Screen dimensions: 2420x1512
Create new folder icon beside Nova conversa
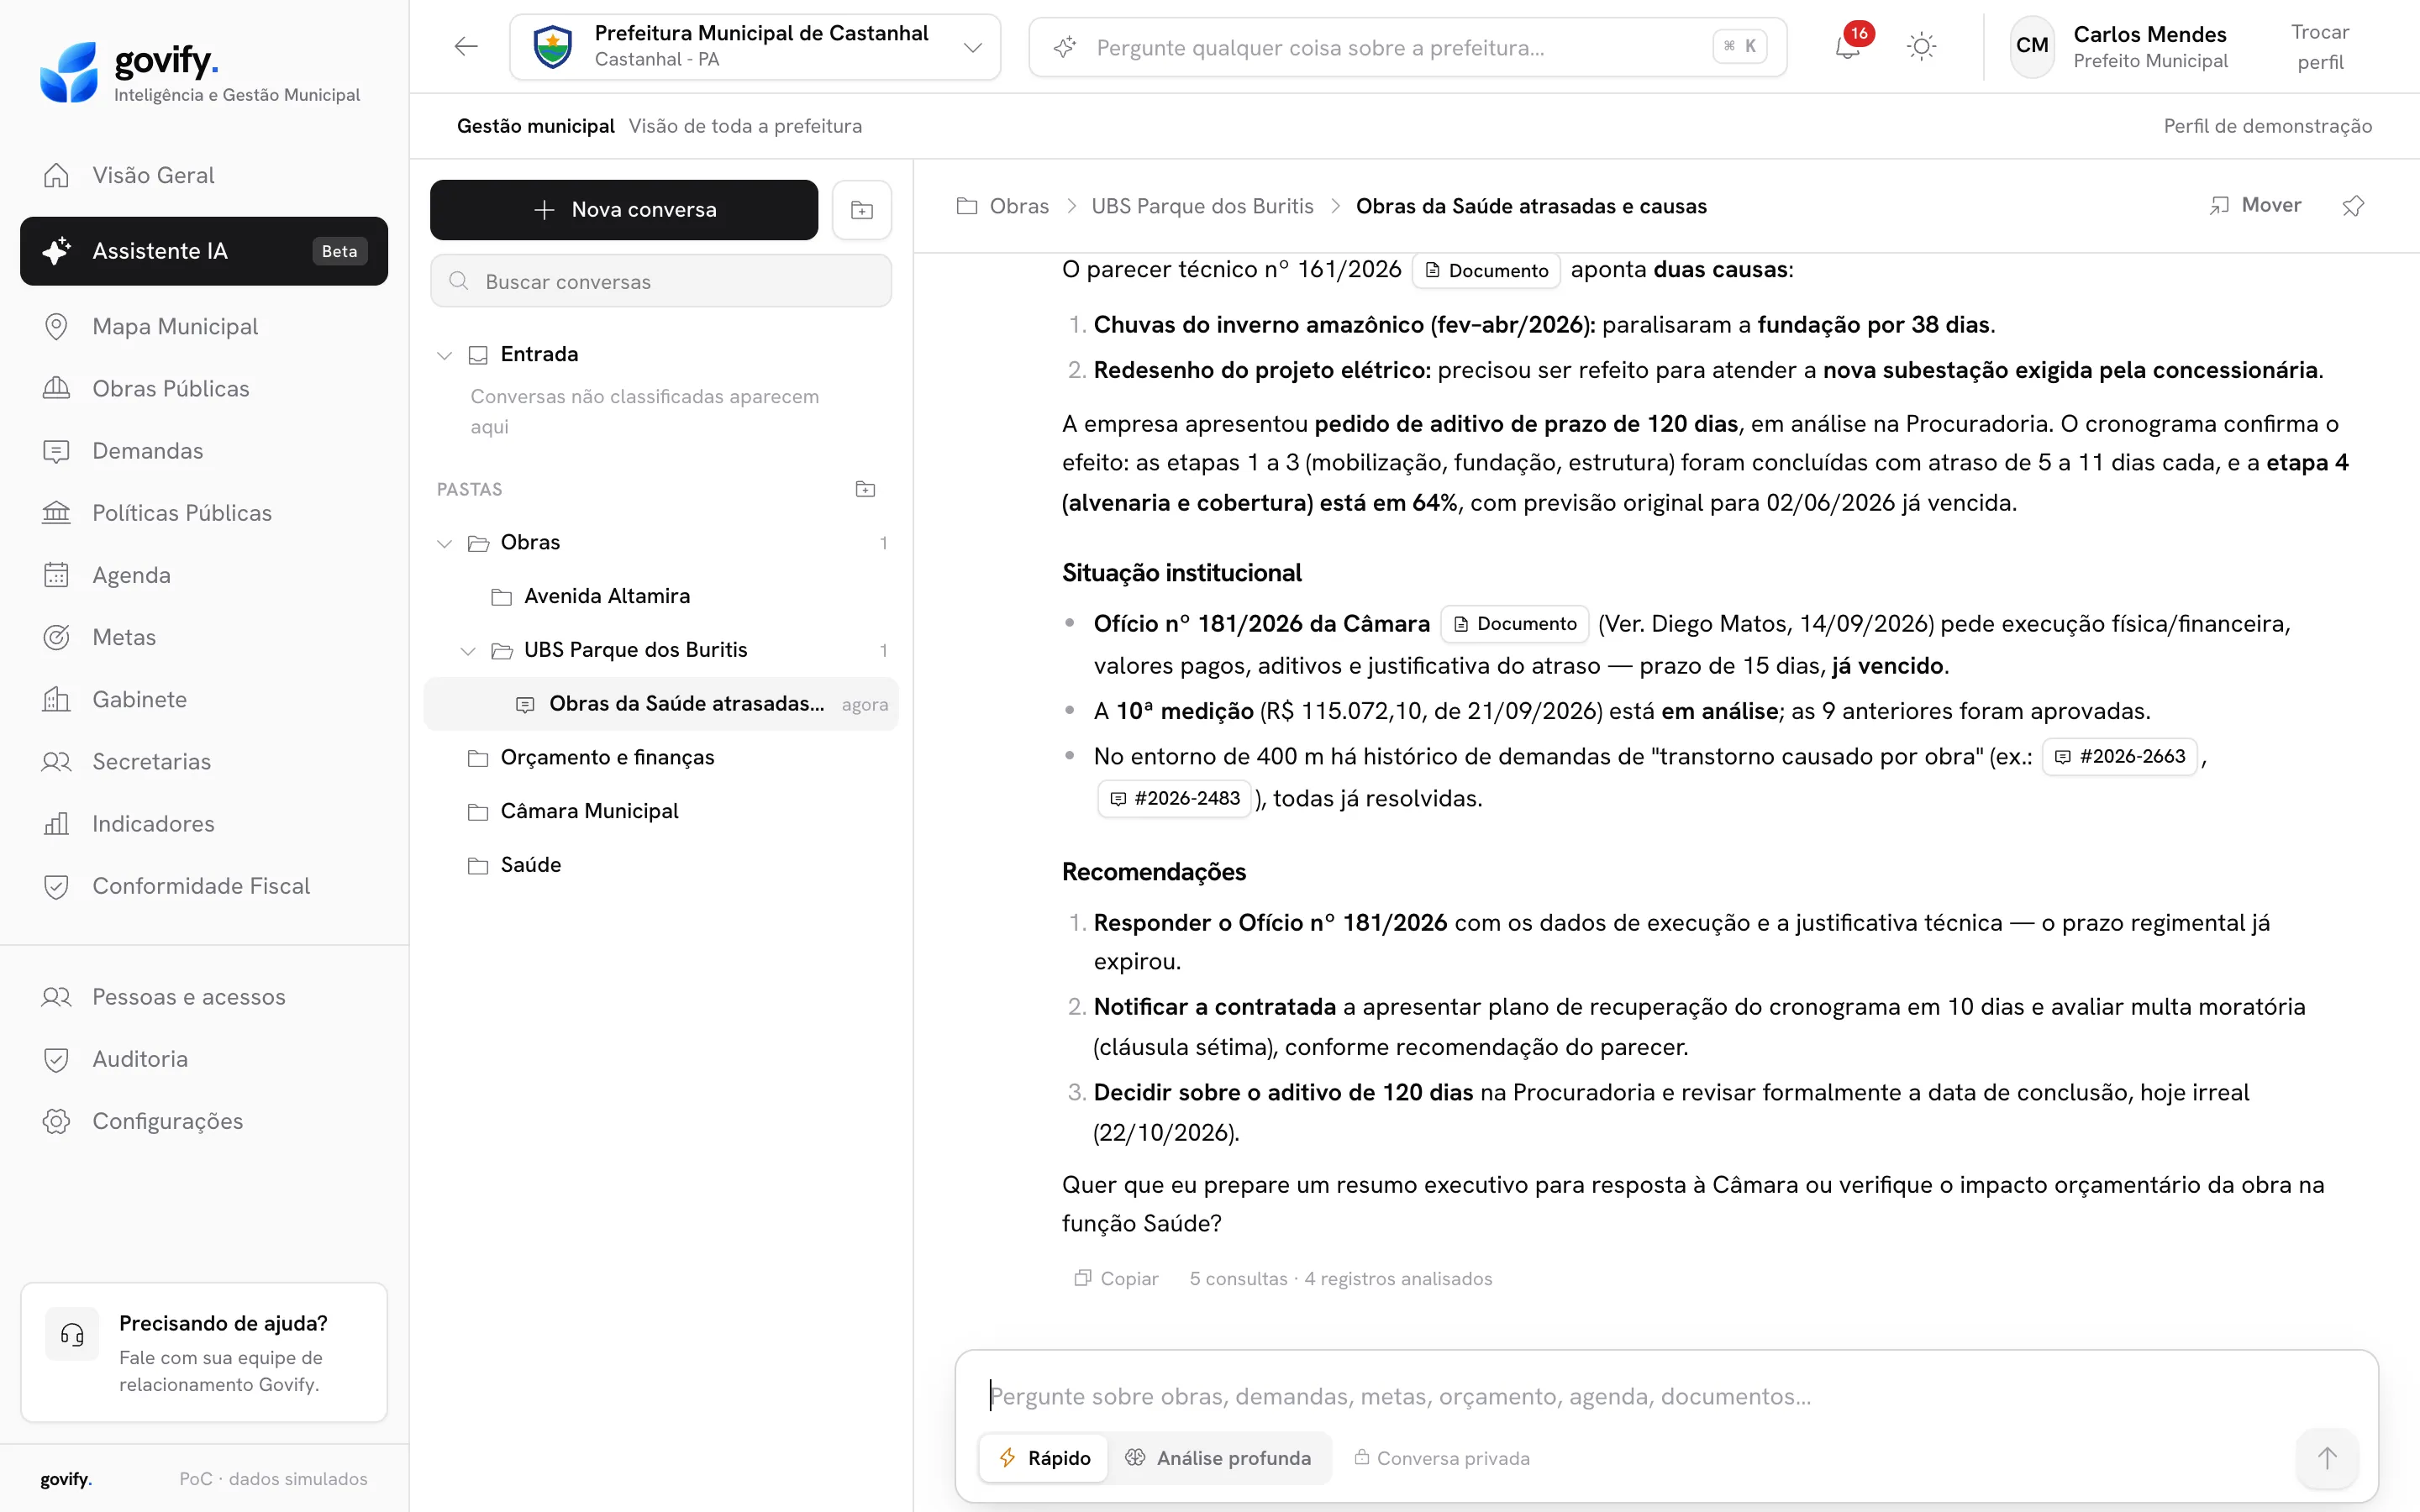(x=862, y=210)
